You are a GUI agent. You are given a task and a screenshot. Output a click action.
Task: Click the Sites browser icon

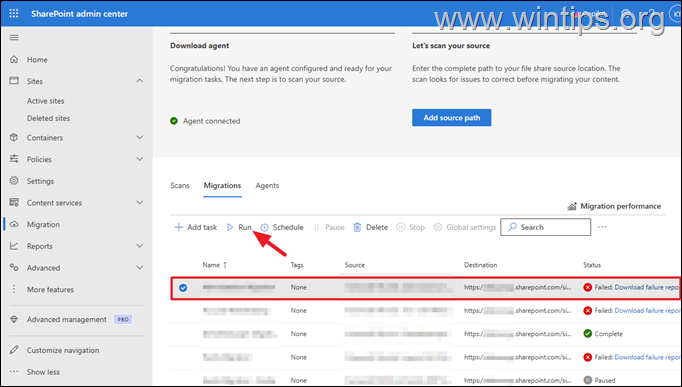14,81
